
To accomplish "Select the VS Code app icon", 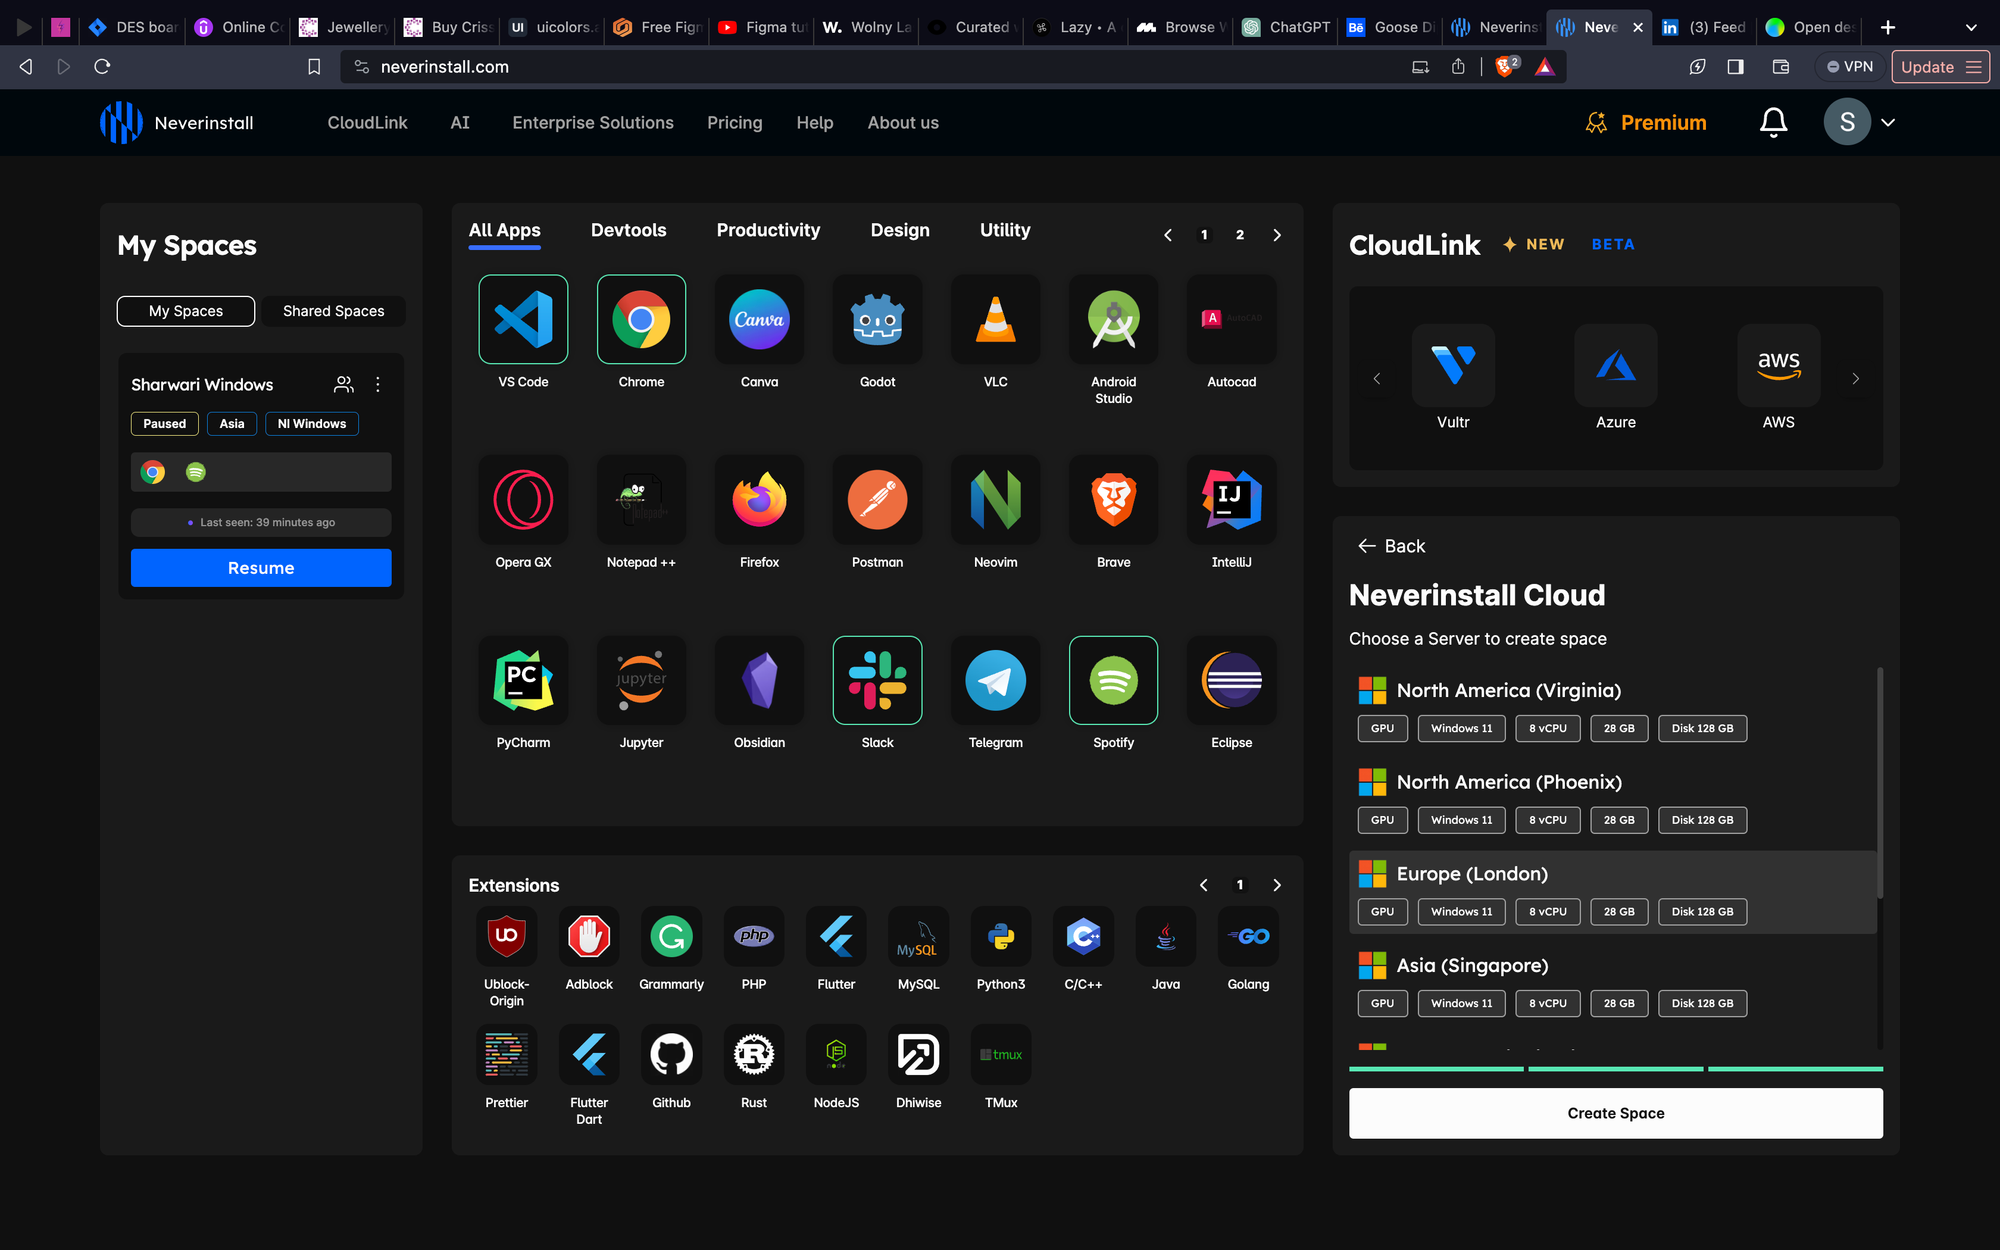I will (x=523, y=320).
